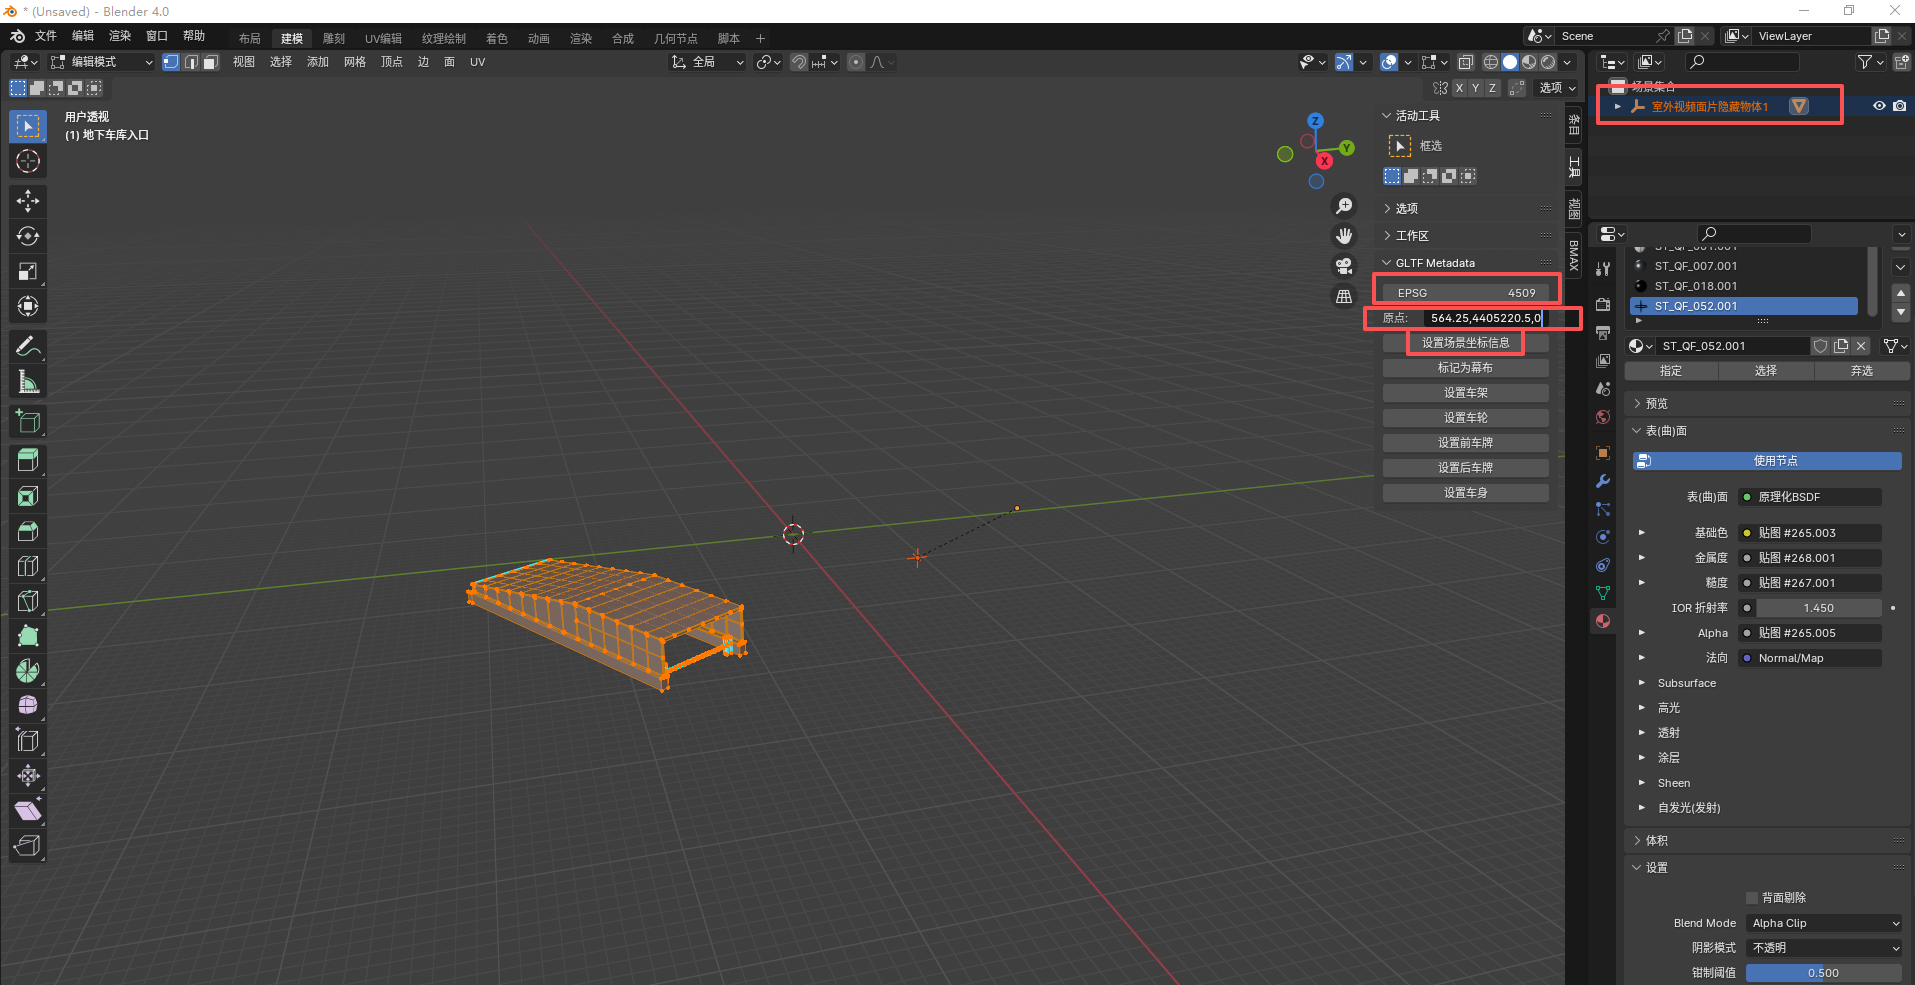Collapse the GLTF Metadata panel

(1387, 263)
